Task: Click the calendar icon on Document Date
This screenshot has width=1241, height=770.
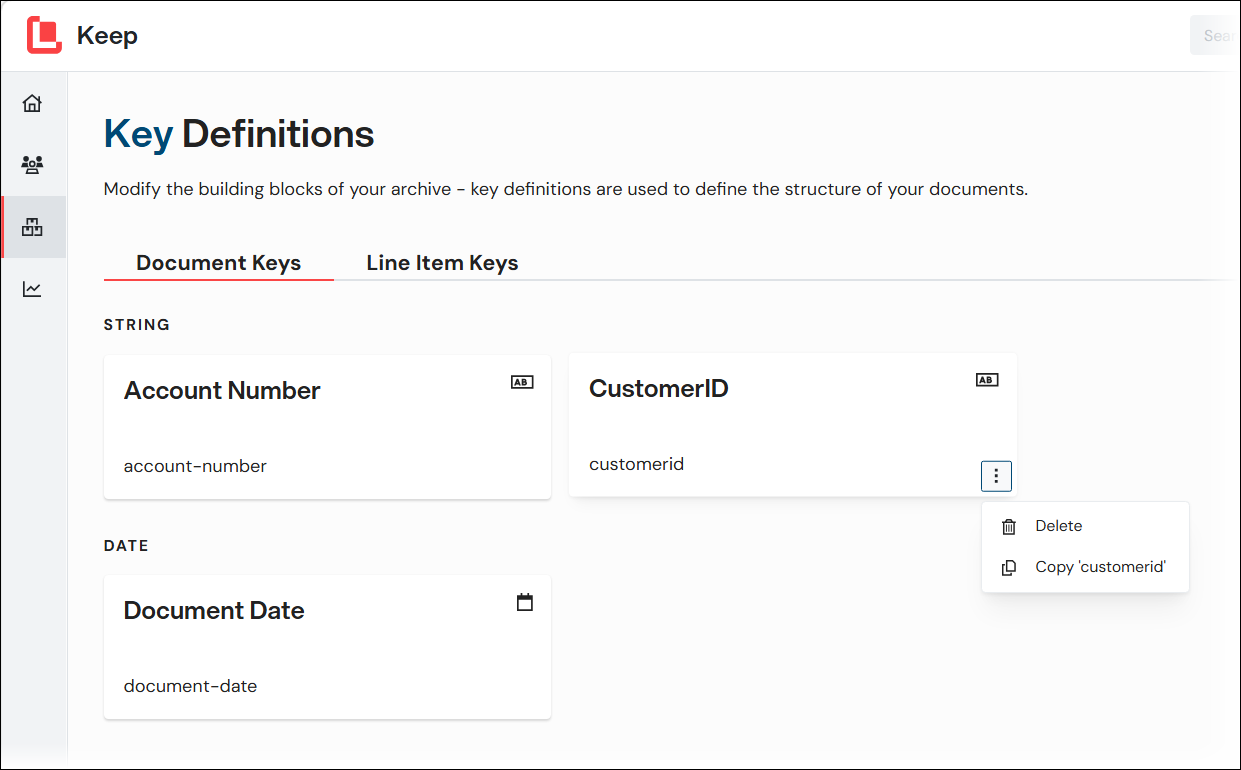Action: (525, 602)
